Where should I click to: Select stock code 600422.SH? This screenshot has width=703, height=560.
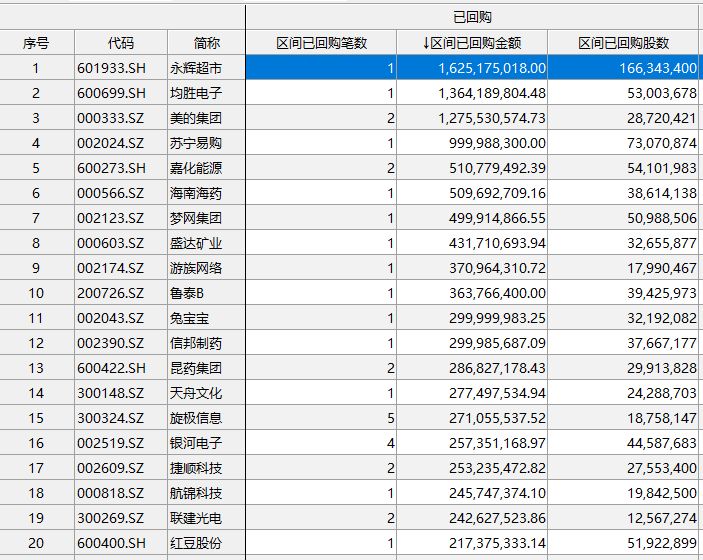[112, 368]
